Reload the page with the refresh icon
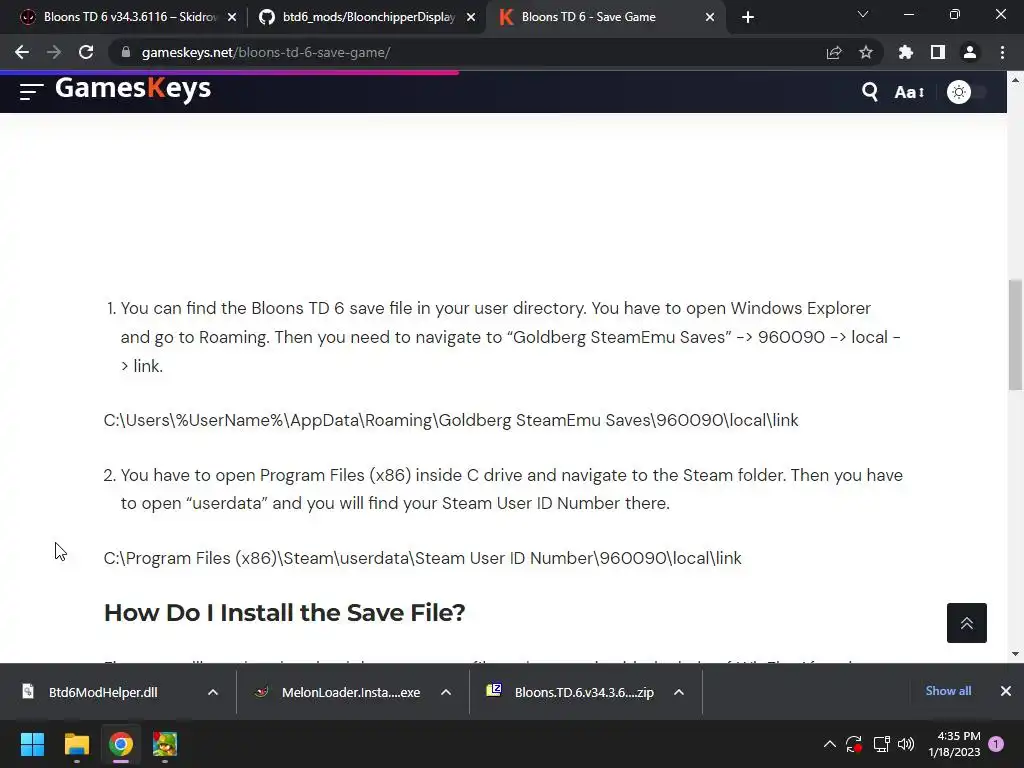 click(x=86, y=52)
